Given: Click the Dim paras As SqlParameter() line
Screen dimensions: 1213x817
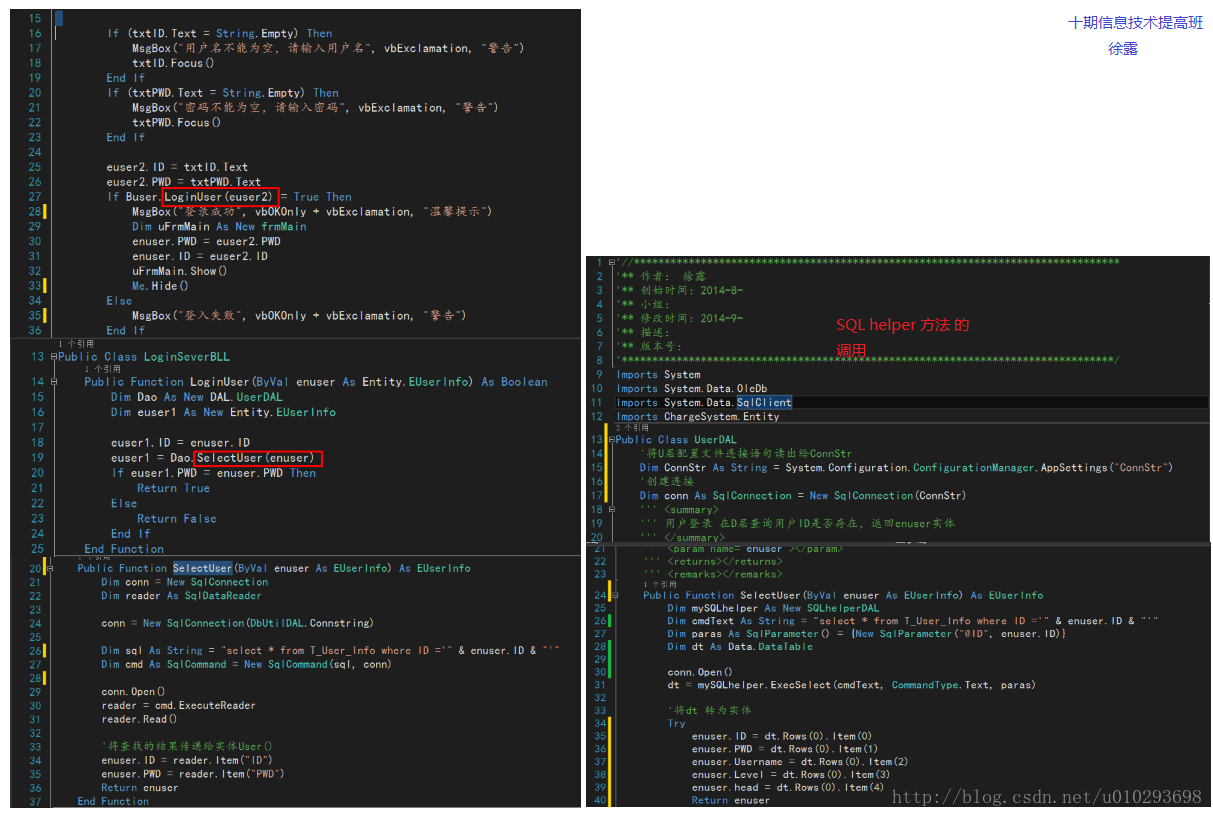Looking at the screenshot, I should tap(867, 634).
